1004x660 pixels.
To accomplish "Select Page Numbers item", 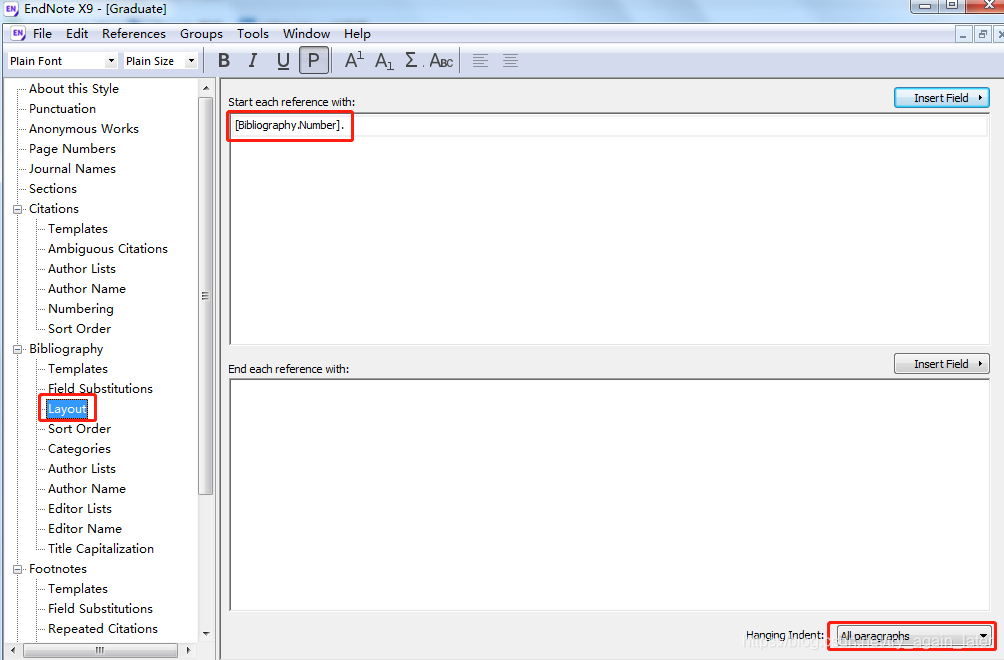I will (x=72, y=149).
